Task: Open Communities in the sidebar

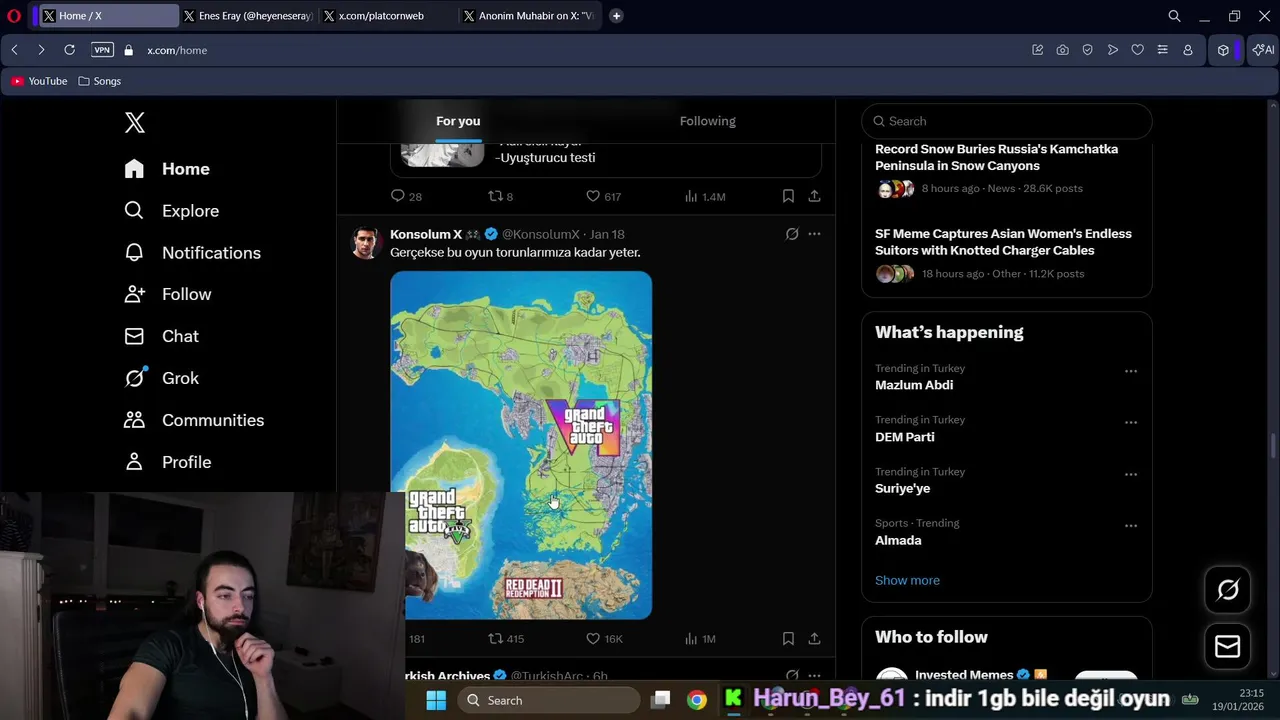Action: point(194,420)
